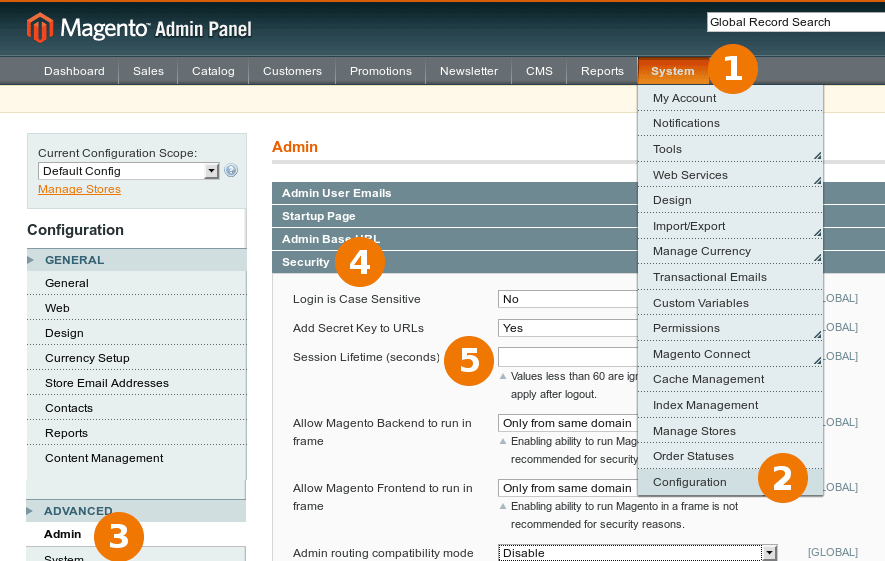This screenshot has height=561, width=885.
Task: Expand the Admin User Emails fieldset
Action: click(x=455, y=193)
